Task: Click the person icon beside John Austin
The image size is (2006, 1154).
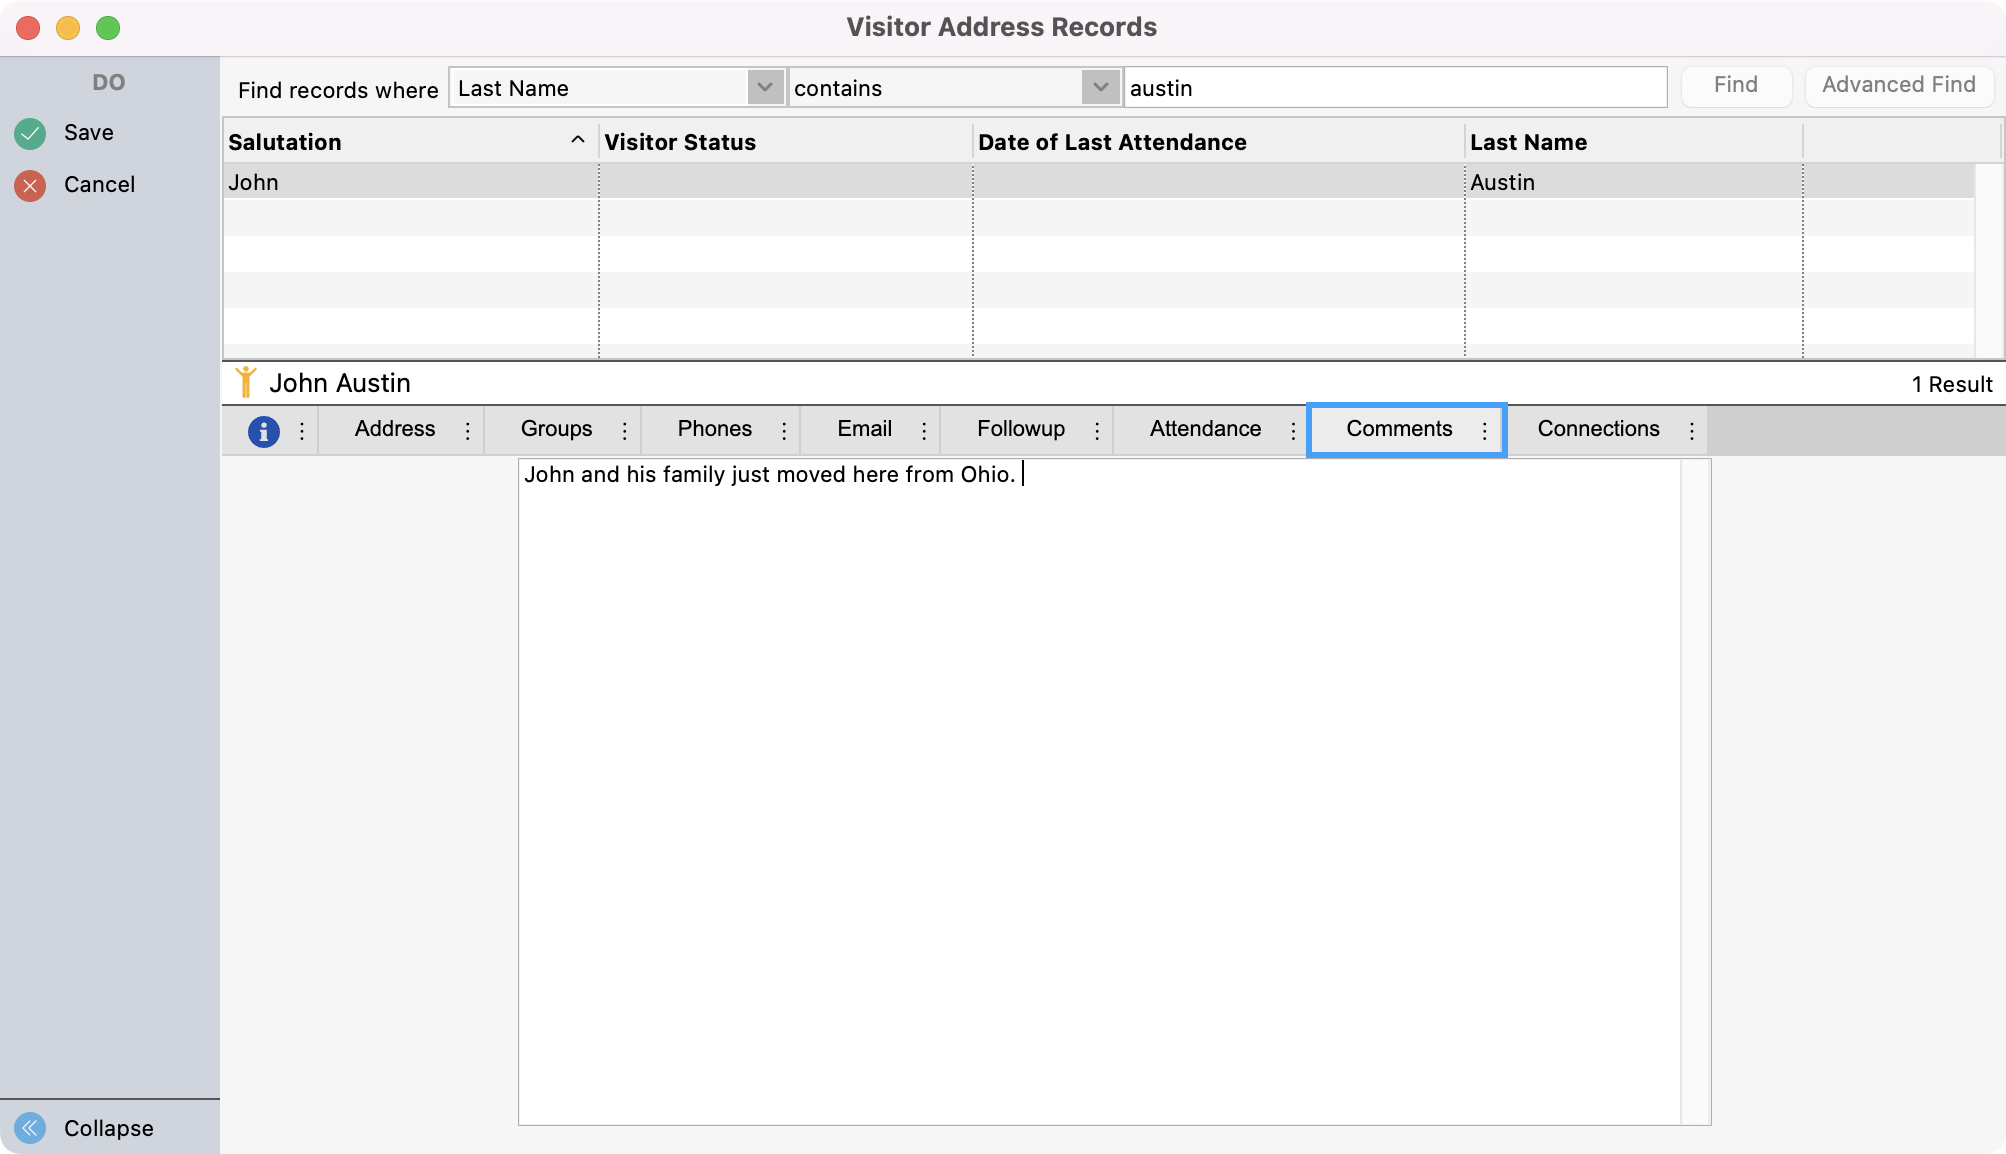Action: tap(248, 382)
